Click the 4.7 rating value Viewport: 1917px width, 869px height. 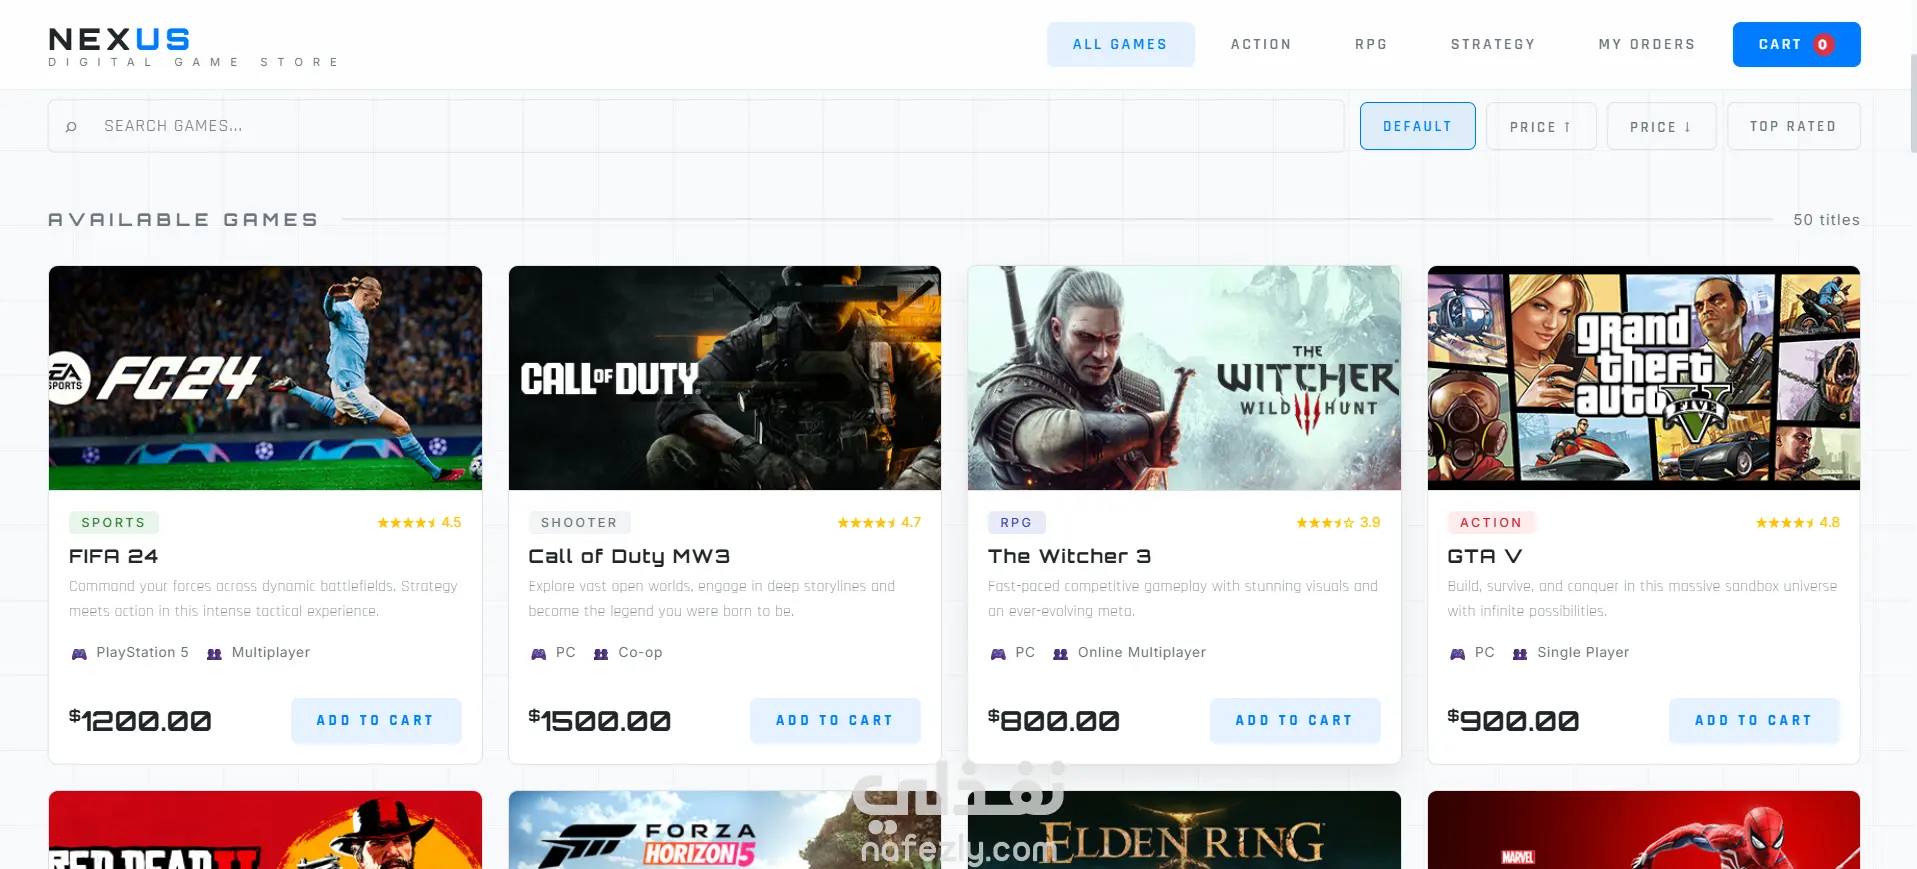pyautogui.click(x=911, y=523)
